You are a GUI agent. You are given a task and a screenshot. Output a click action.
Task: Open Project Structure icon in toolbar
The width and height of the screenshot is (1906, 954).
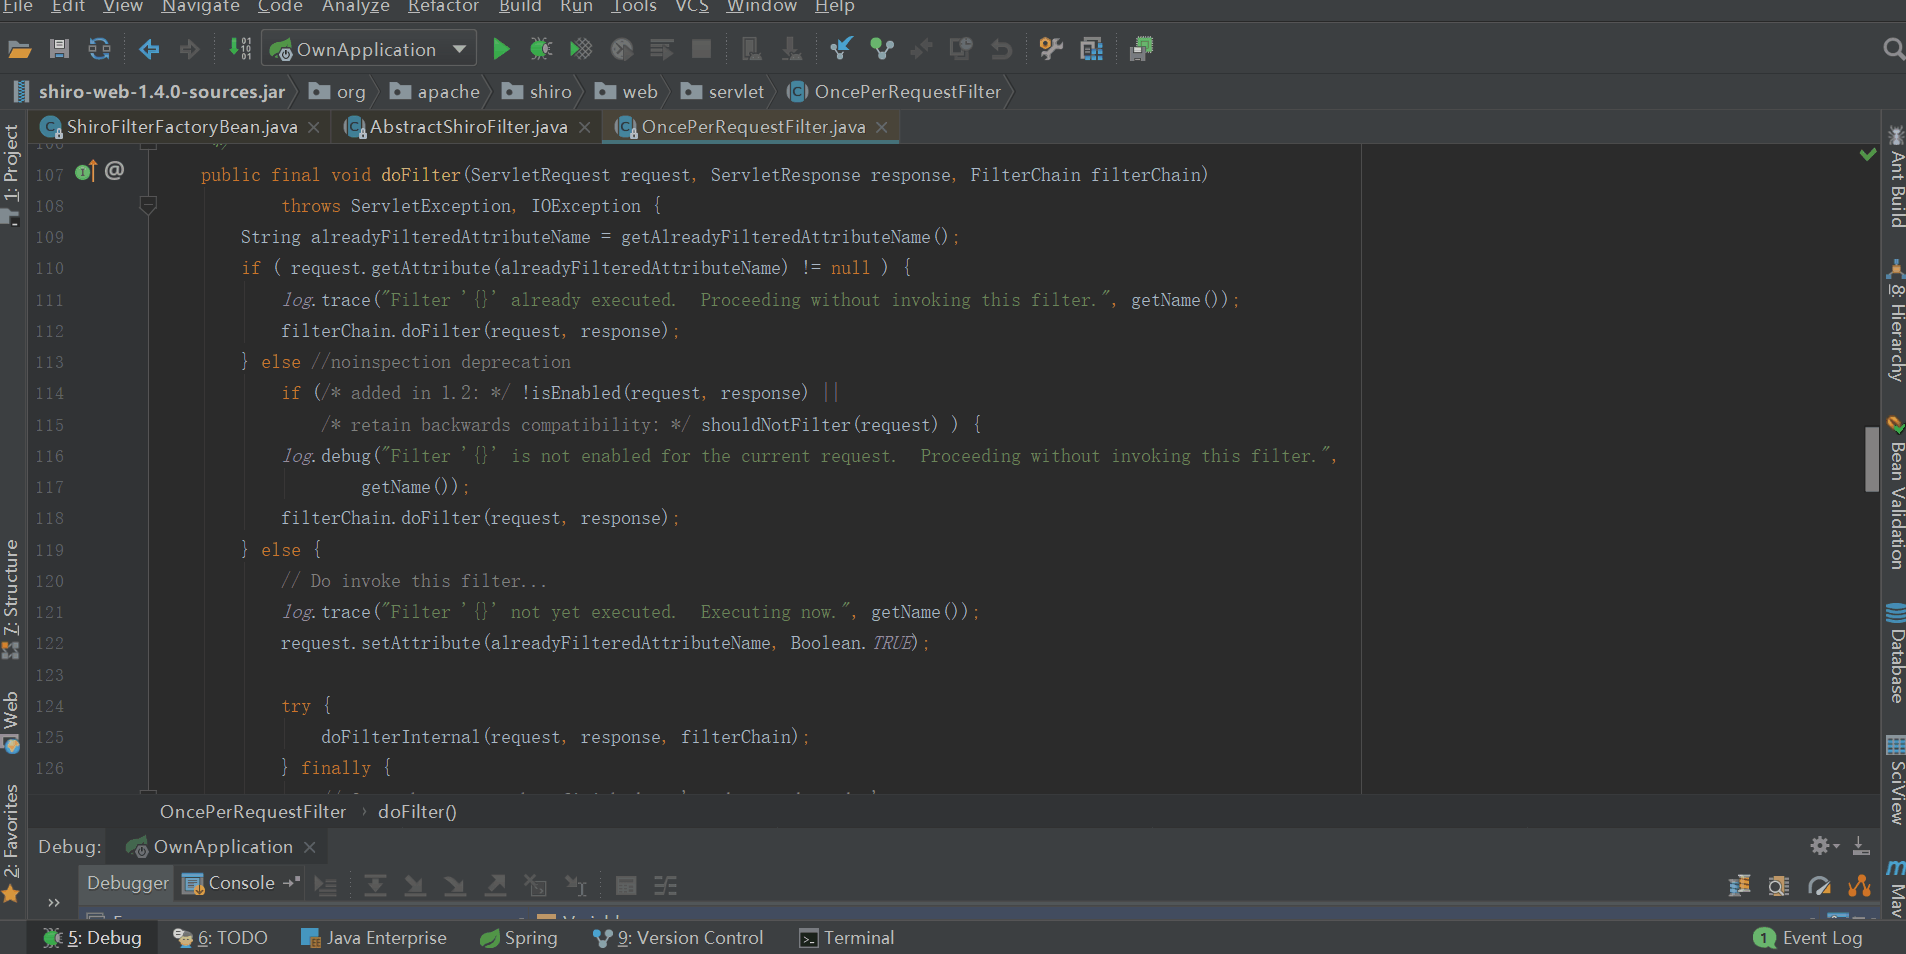(x=1091, y=49)
